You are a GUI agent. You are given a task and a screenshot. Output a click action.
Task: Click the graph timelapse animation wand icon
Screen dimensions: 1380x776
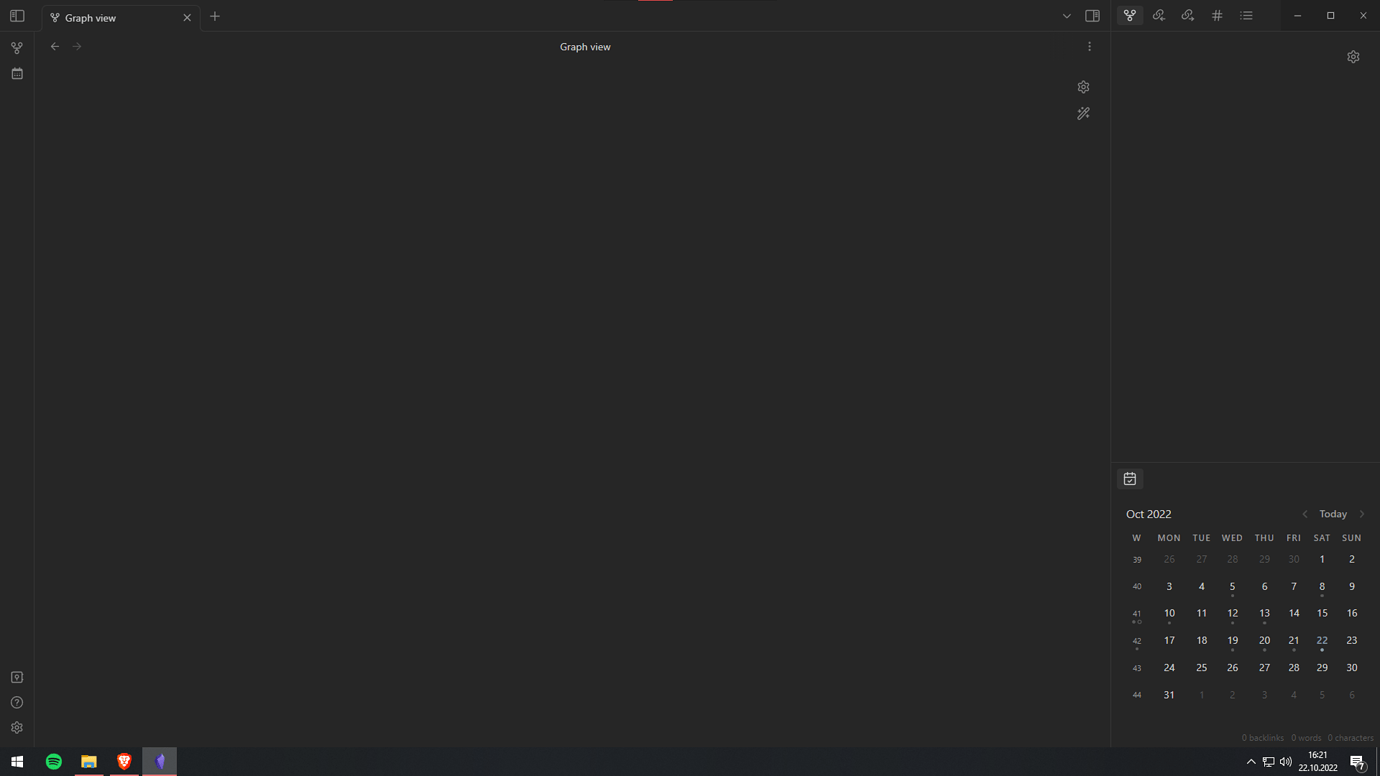[x=1083, y=114]
